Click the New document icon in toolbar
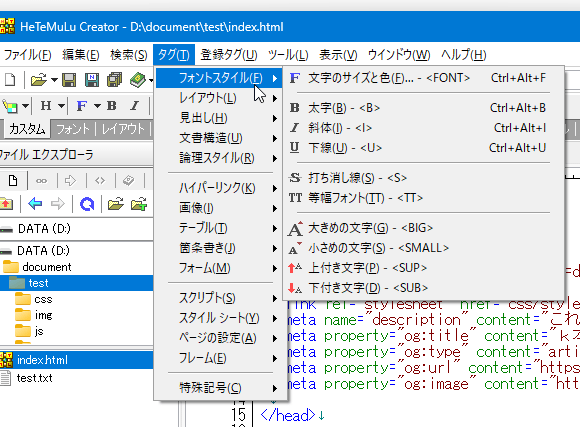Viewport: 580px width, 427px height. click(10, 80)
